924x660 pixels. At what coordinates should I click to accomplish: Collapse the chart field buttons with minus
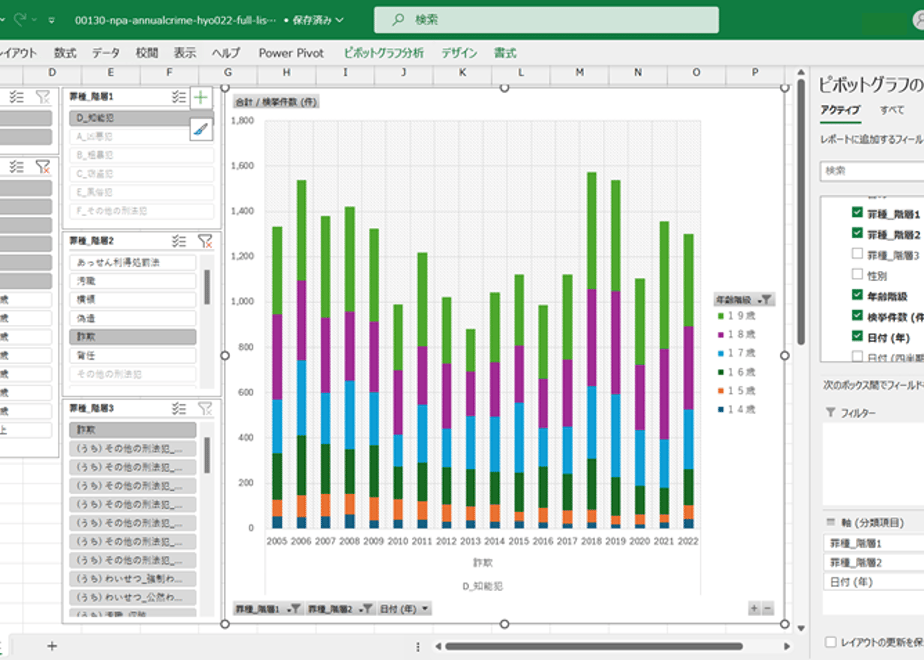point(767,609)
